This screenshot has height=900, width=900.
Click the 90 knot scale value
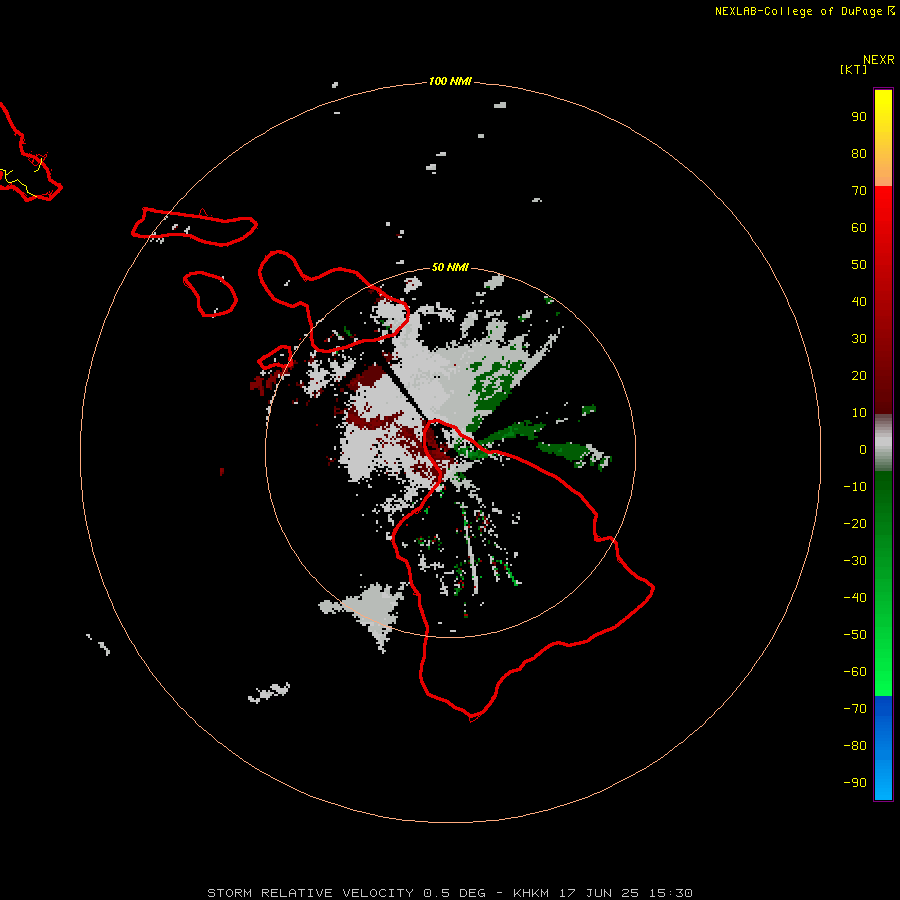click(x=859, y=117)
